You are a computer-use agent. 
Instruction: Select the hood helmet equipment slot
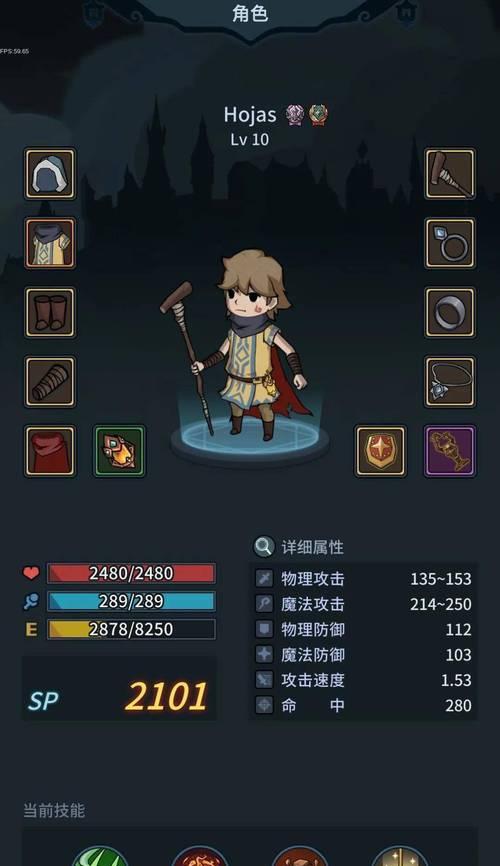click(x=50, y=173)
